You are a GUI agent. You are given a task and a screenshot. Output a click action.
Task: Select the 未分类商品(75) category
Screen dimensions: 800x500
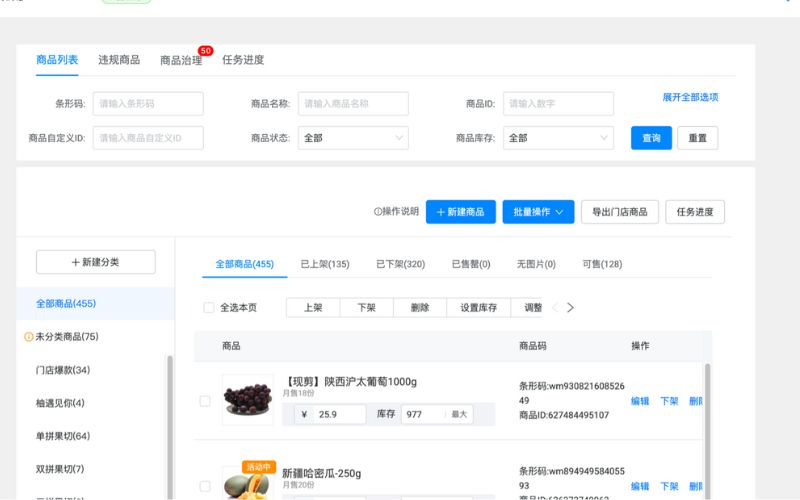[67, 337]
